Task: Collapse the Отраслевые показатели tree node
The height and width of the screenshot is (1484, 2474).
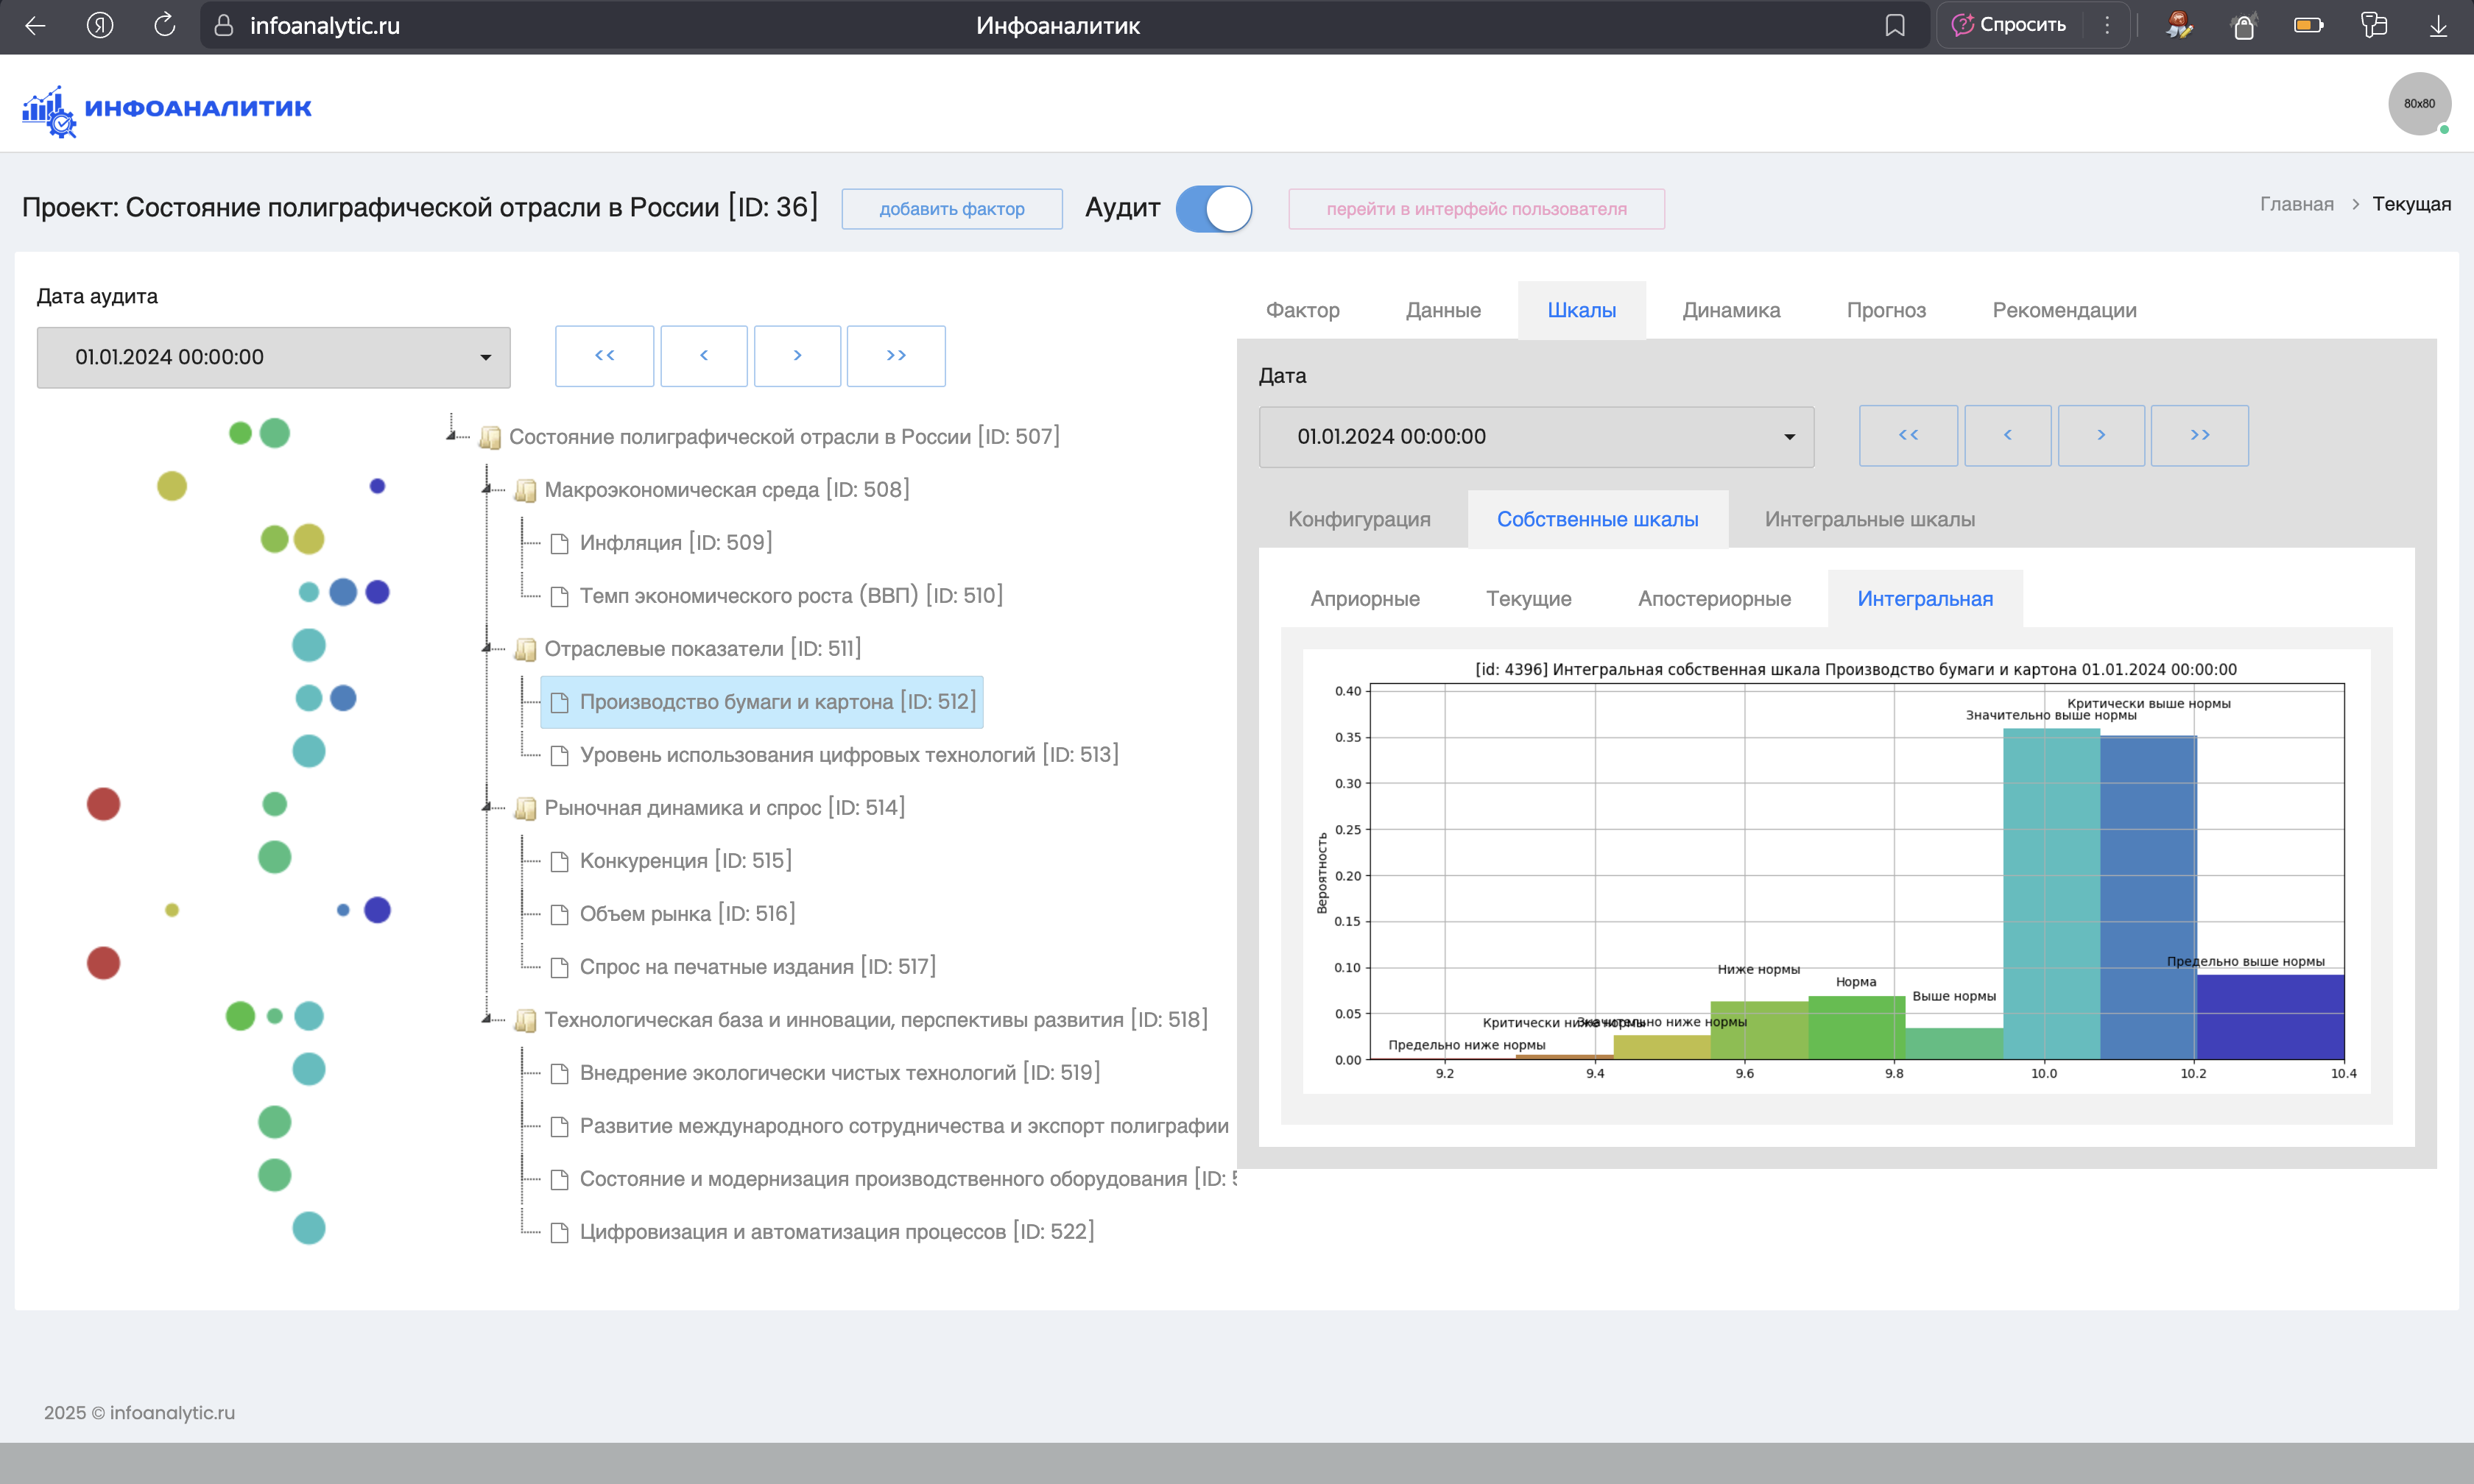Action: (488, 648)
